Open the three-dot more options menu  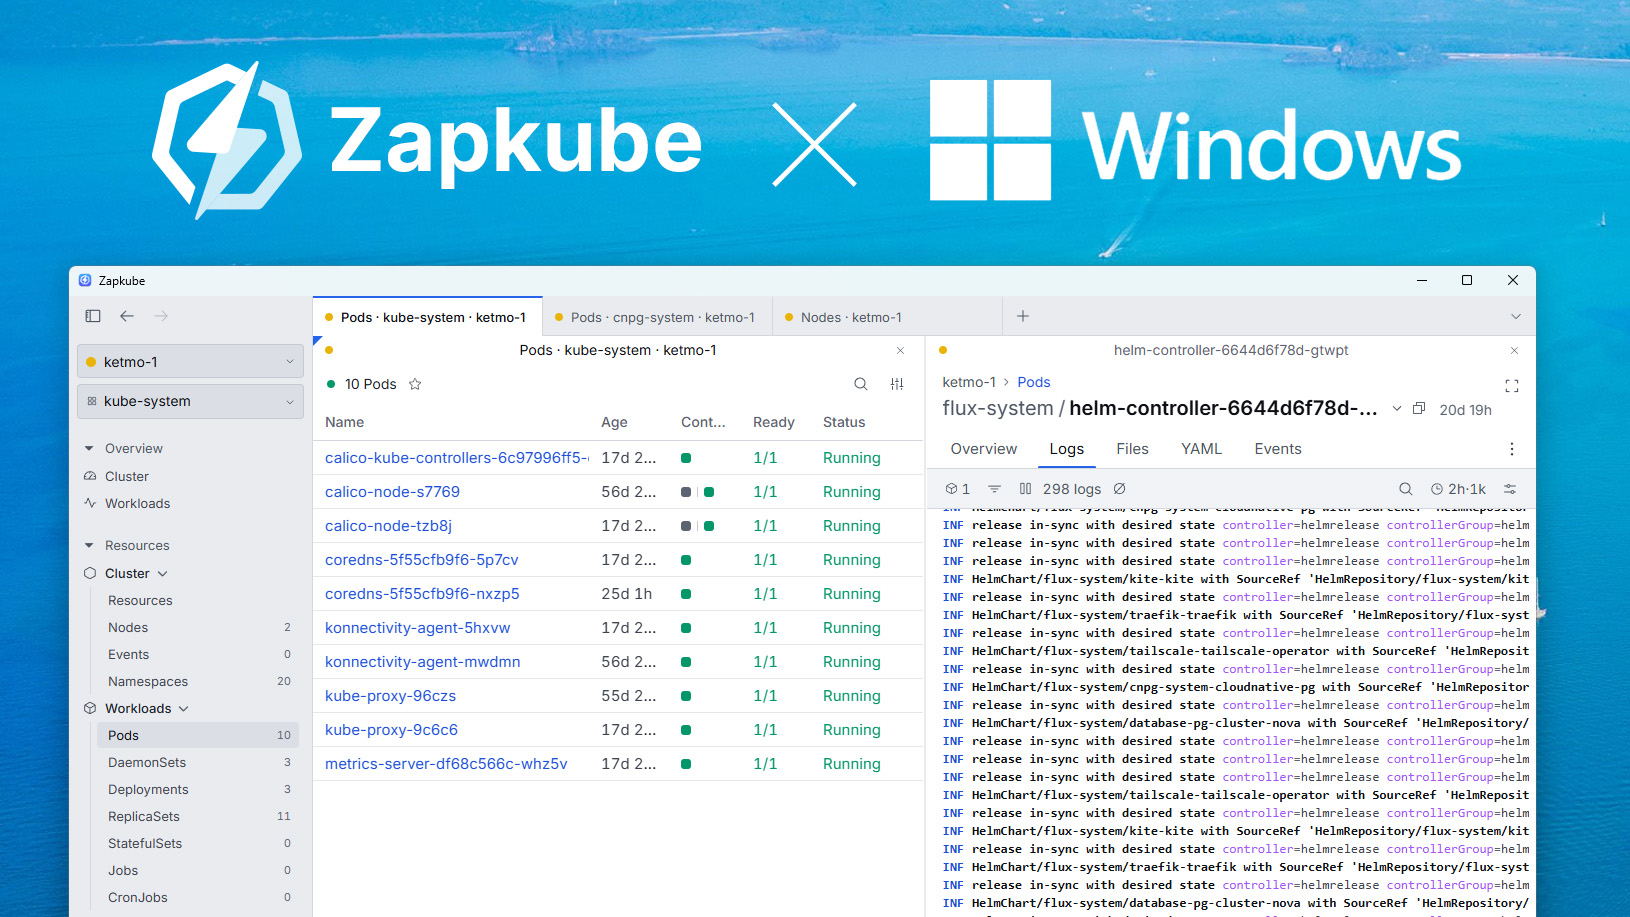pyautogui.click(x=1512, y=449)
